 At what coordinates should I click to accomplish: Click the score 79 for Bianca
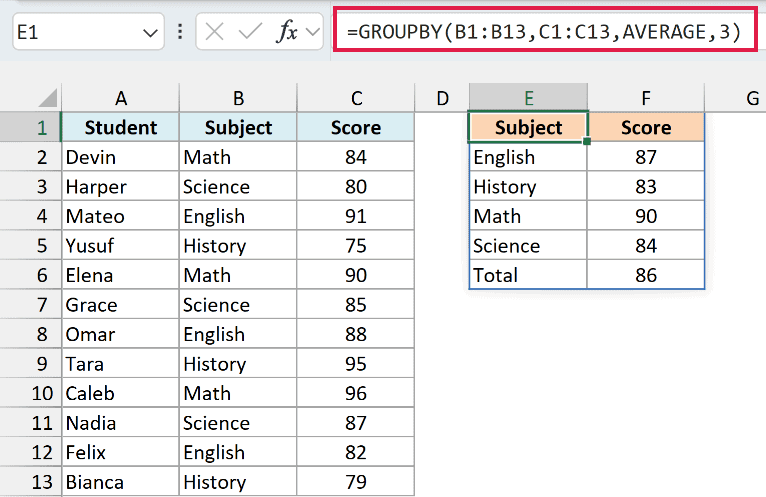[356, 482]
